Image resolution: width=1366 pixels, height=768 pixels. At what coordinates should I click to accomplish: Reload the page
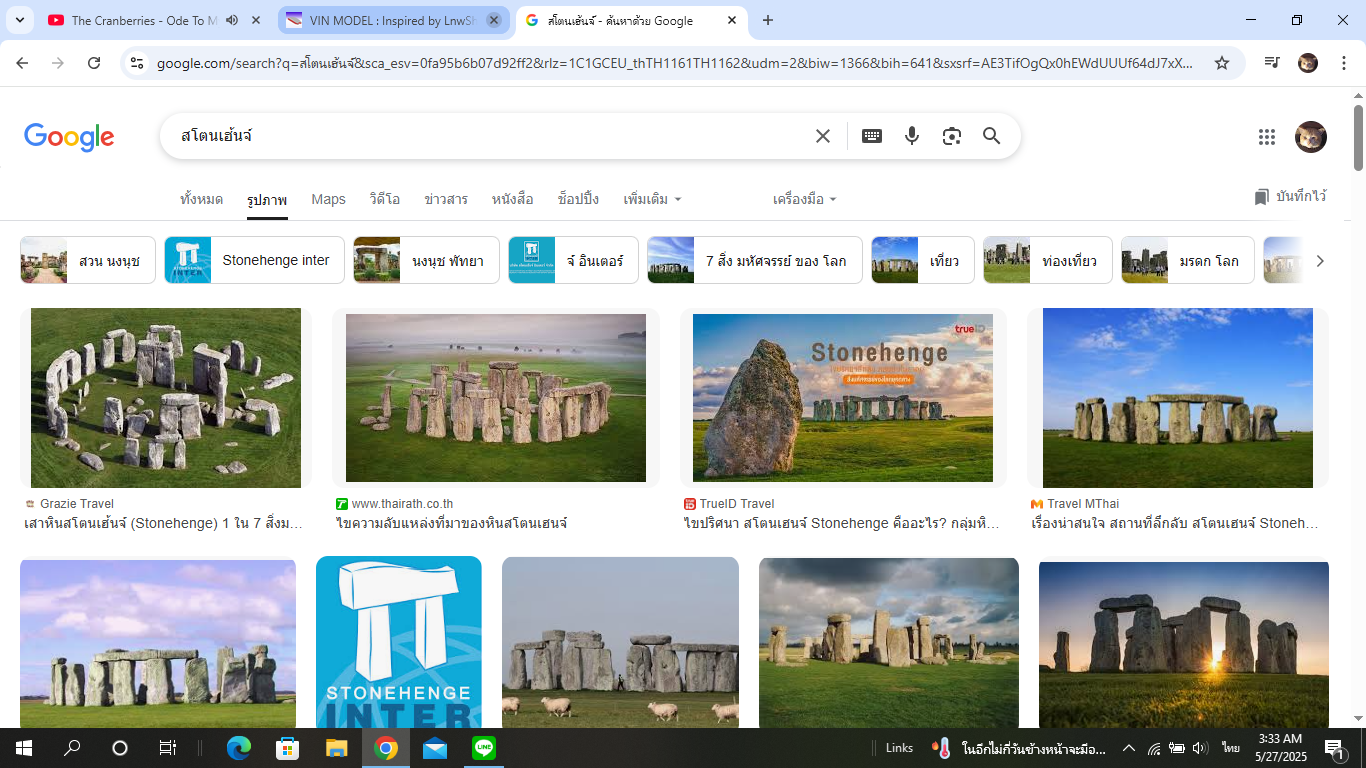pos(94,63)
